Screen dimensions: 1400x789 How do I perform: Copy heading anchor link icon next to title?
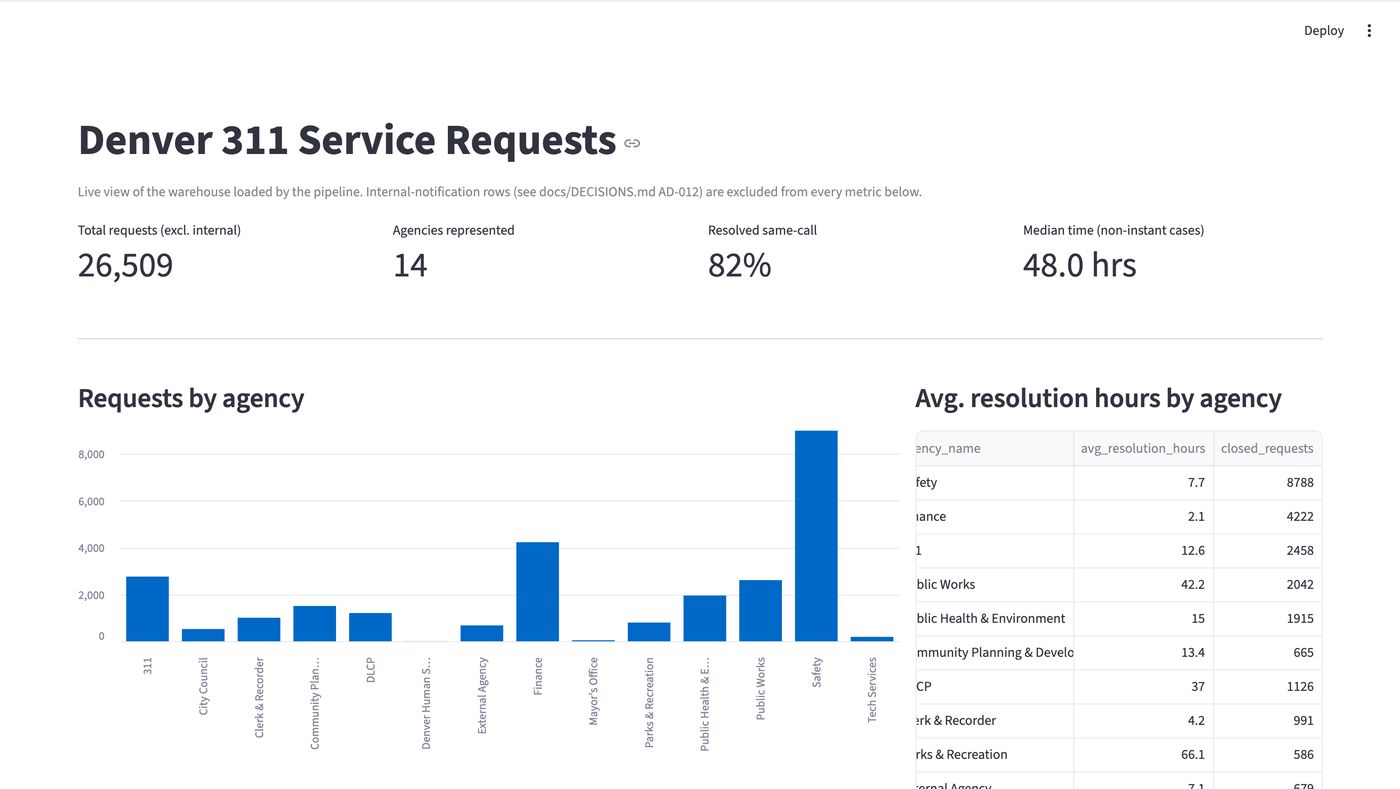pyautogui.click(x=632, y=143)
